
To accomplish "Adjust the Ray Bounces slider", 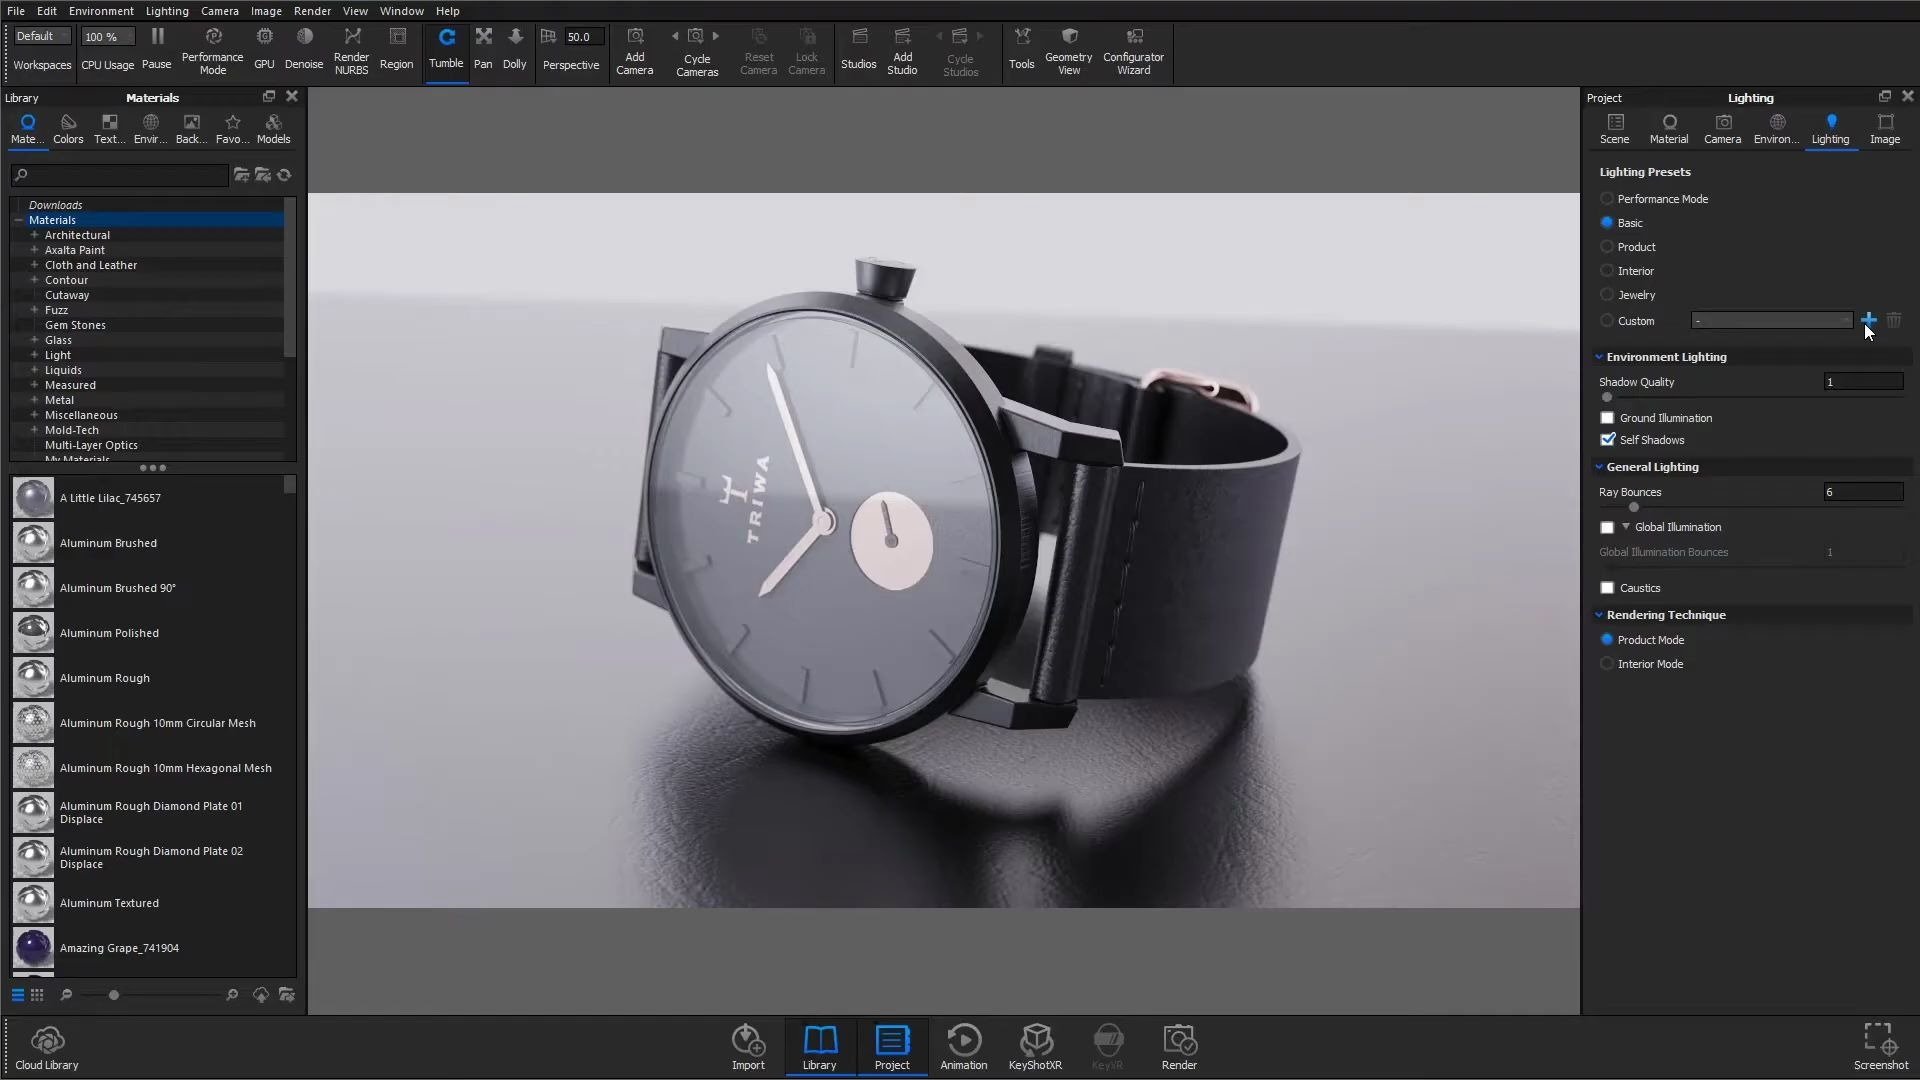I will pyautogui.click(x=1634, y=507).
